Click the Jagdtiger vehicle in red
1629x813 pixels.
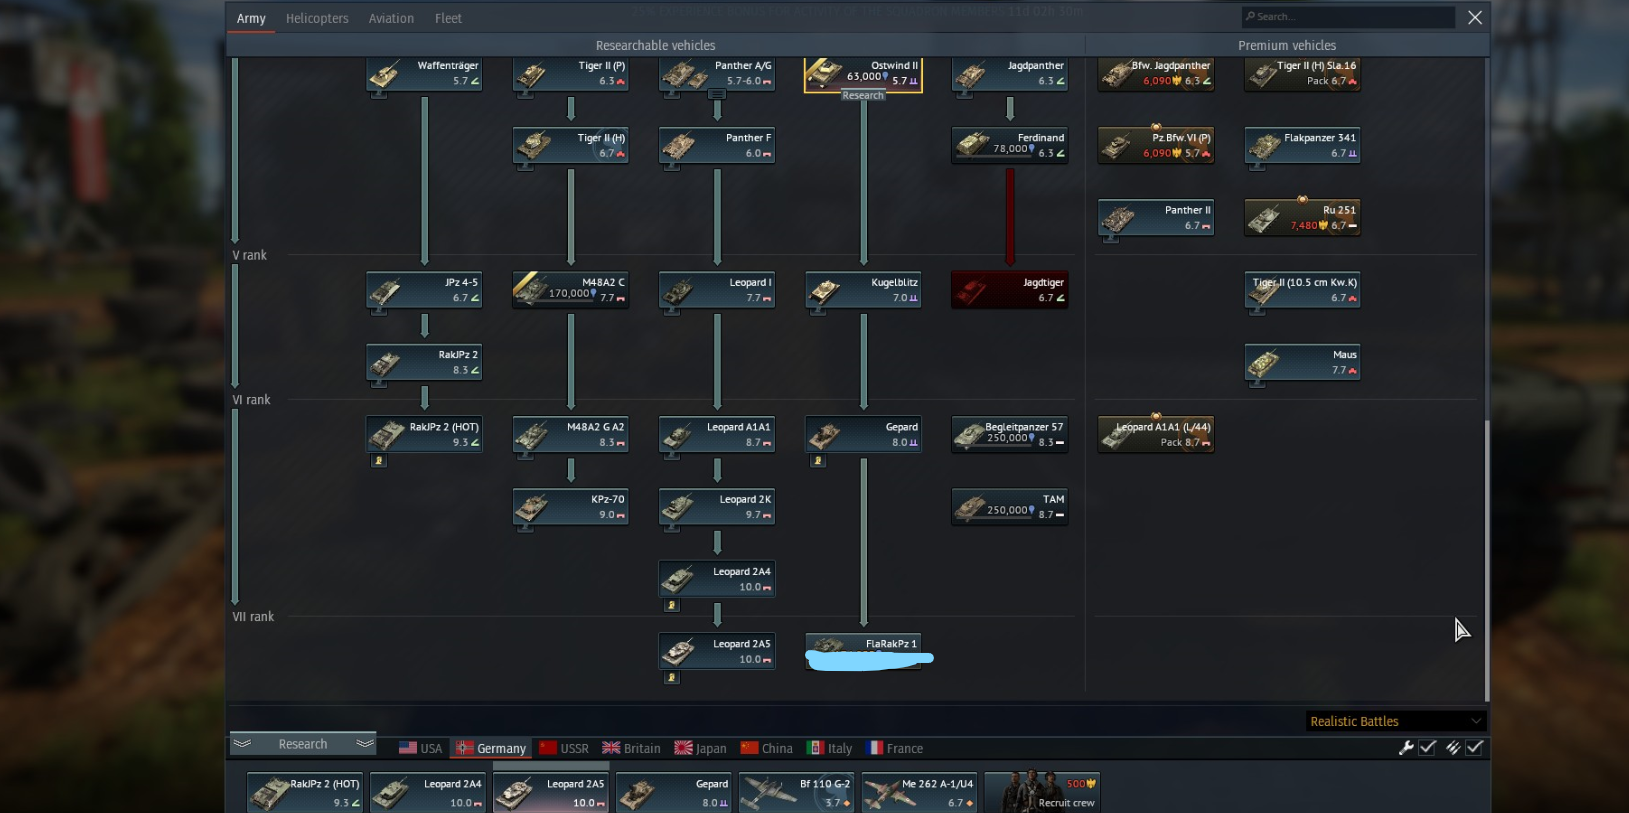tap(1009, 290)
